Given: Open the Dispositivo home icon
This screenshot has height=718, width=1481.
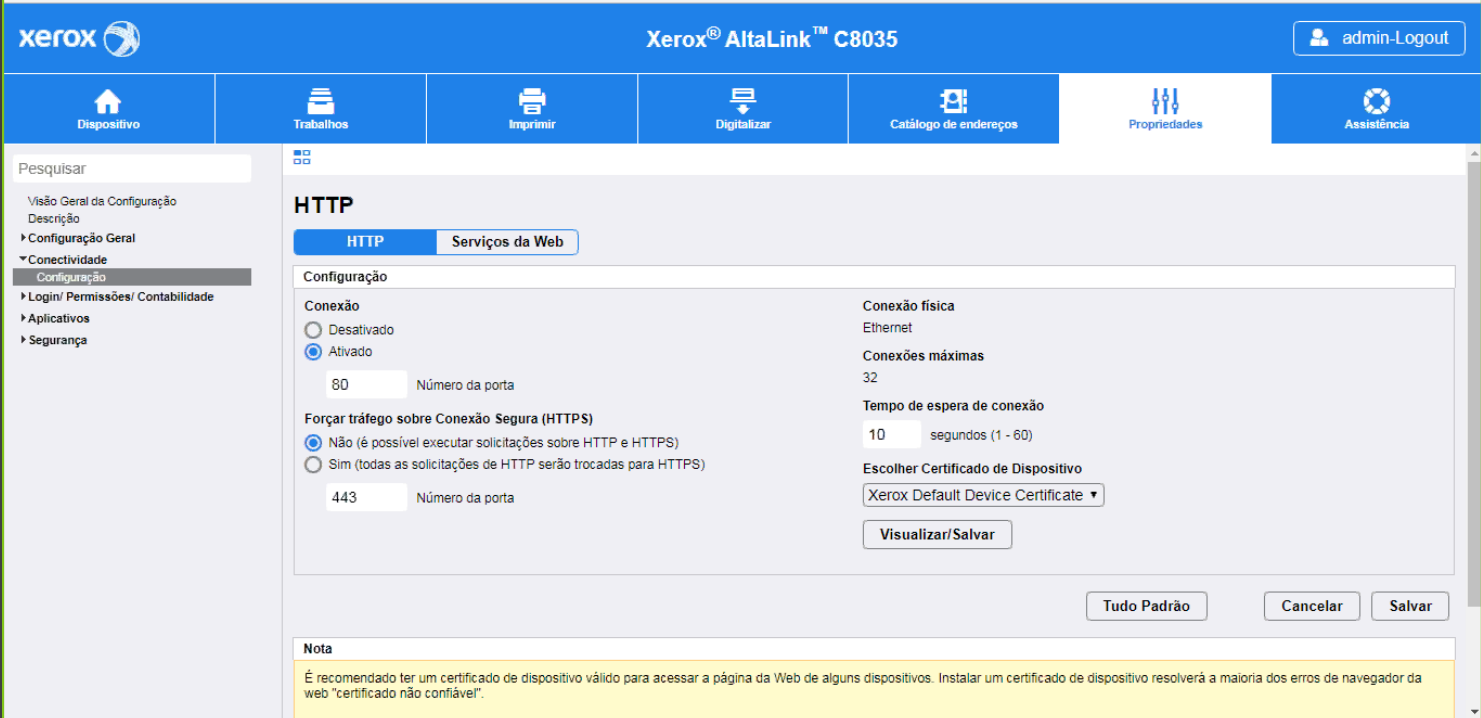Looking at the screenshot, I should tap(108, 102).
